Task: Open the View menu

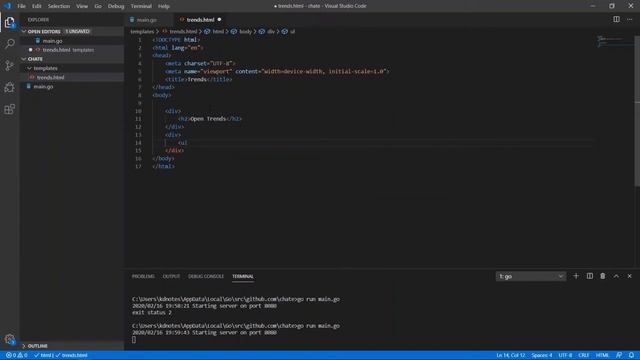Action: point(82,6)
